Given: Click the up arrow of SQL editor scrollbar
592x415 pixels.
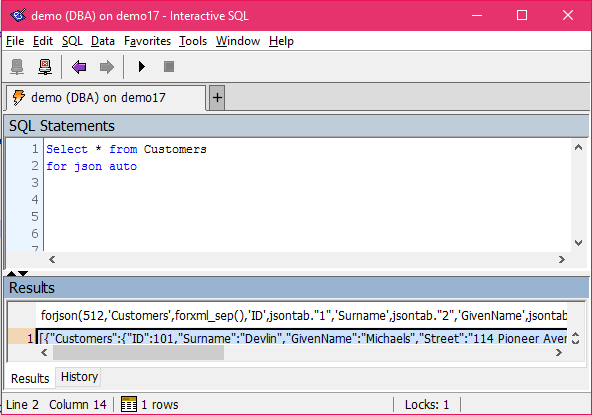Looking at the screenshot, I should [578, 148].
